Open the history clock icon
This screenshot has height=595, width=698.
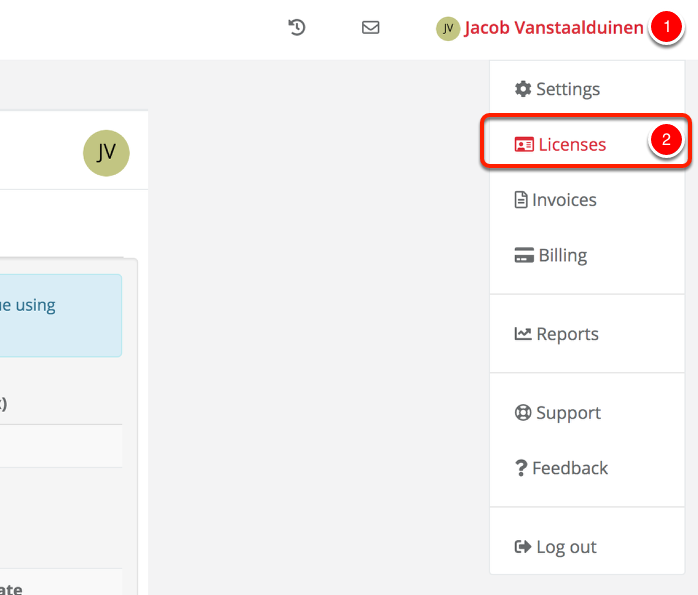[296, 28]
